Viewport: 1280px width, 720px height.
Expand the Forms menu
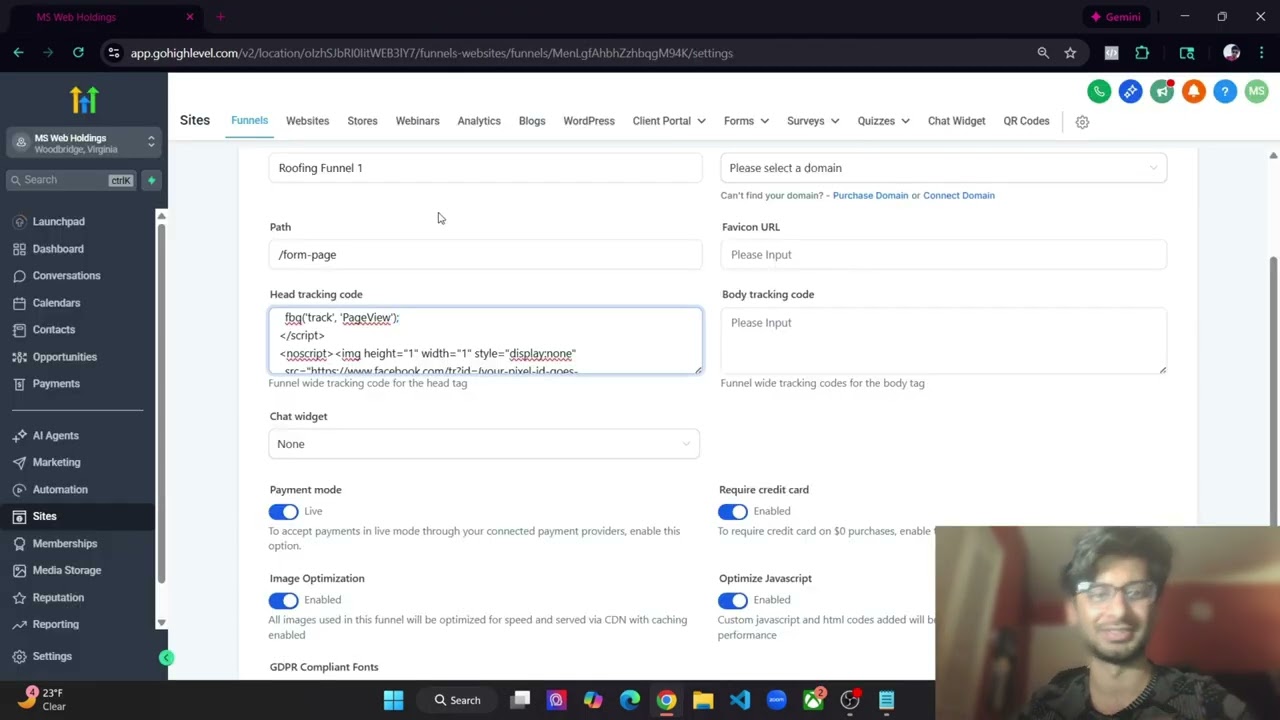click(746, 121)
